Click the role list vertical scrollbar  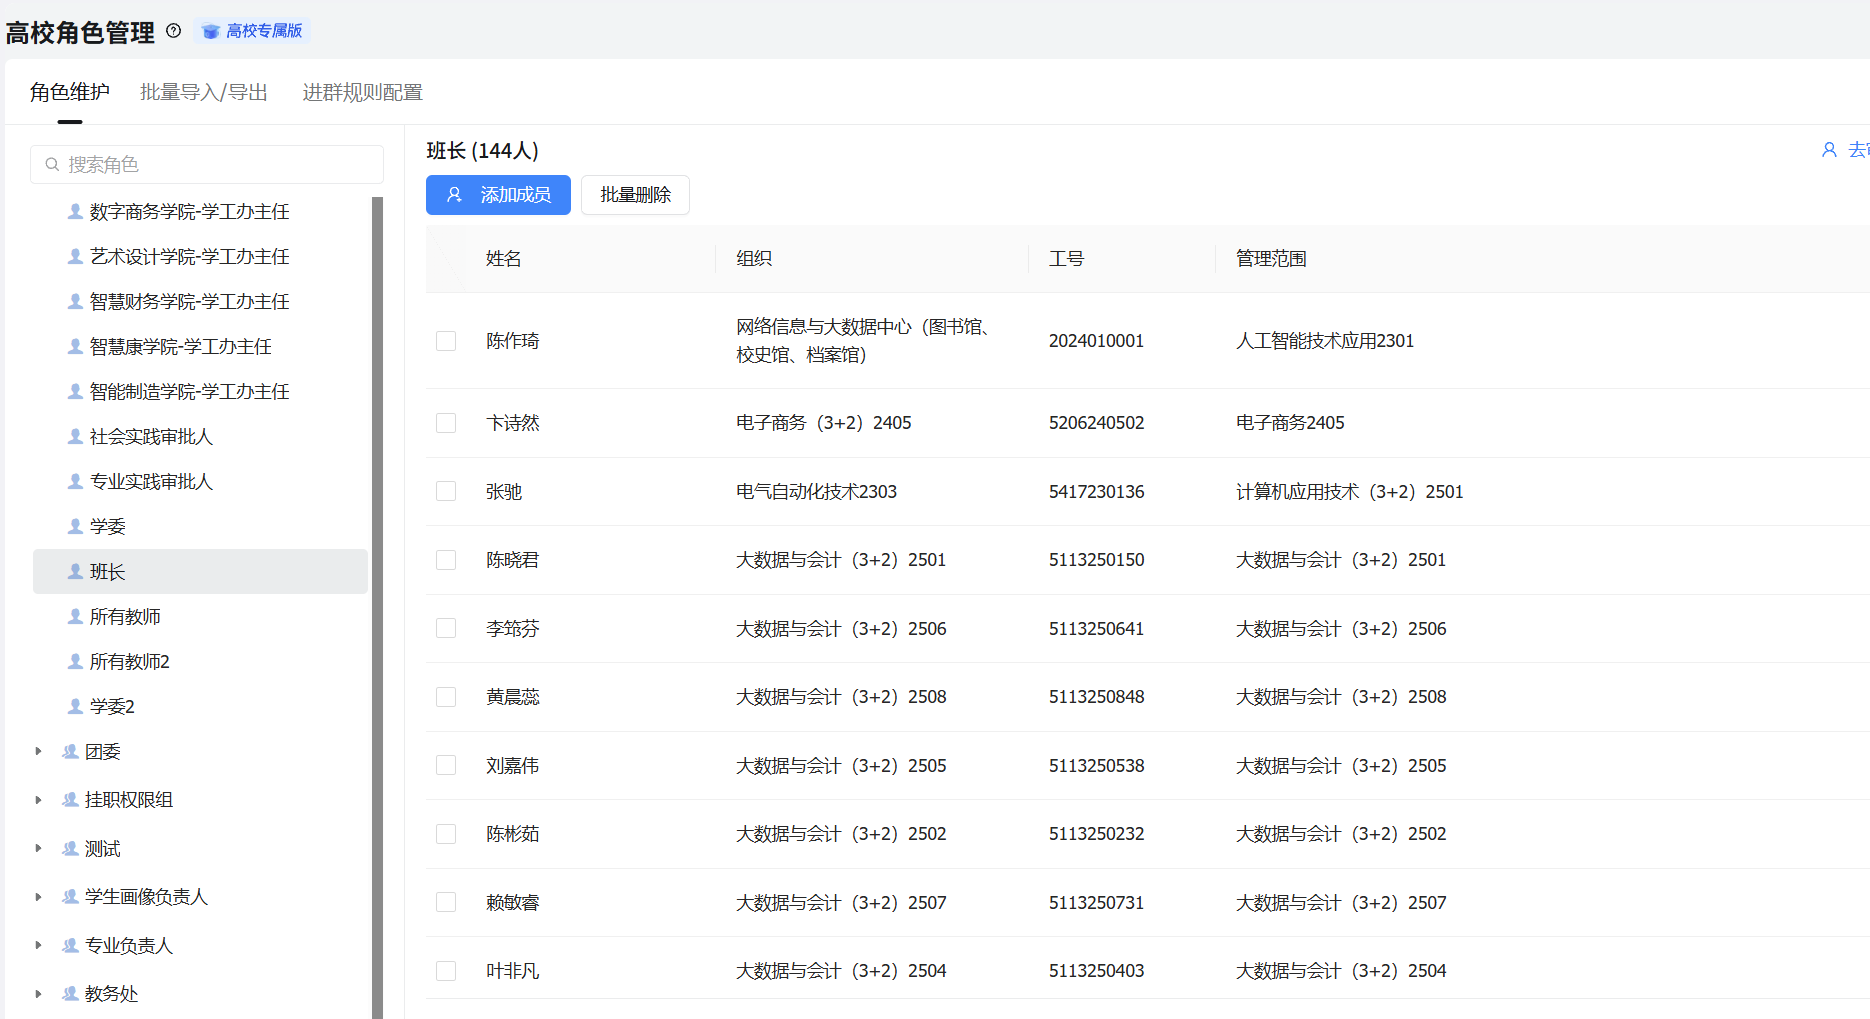(377, 600)
